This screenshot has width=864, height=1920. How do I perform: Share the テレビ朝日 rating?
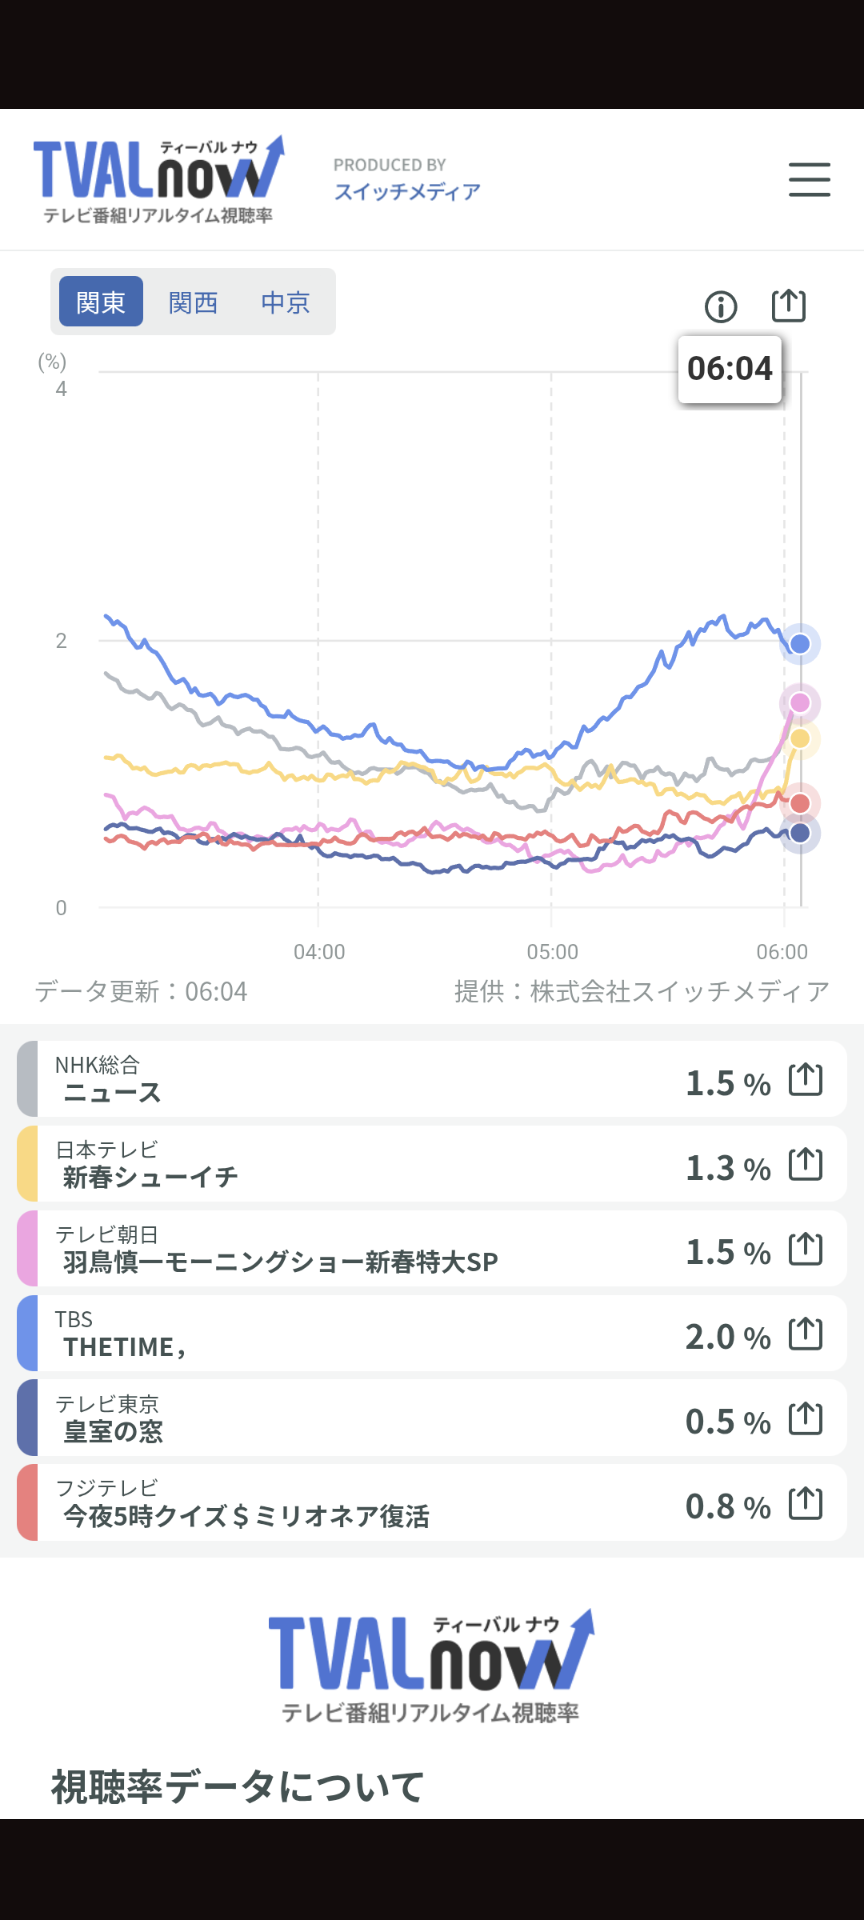[805, 1249]
